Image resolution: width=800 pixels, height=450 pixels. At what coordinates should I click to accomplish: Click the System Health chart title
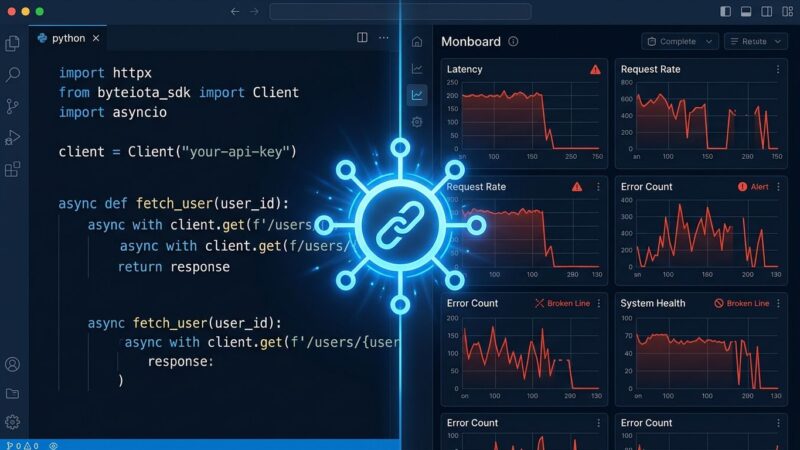(x=653, y=303)
